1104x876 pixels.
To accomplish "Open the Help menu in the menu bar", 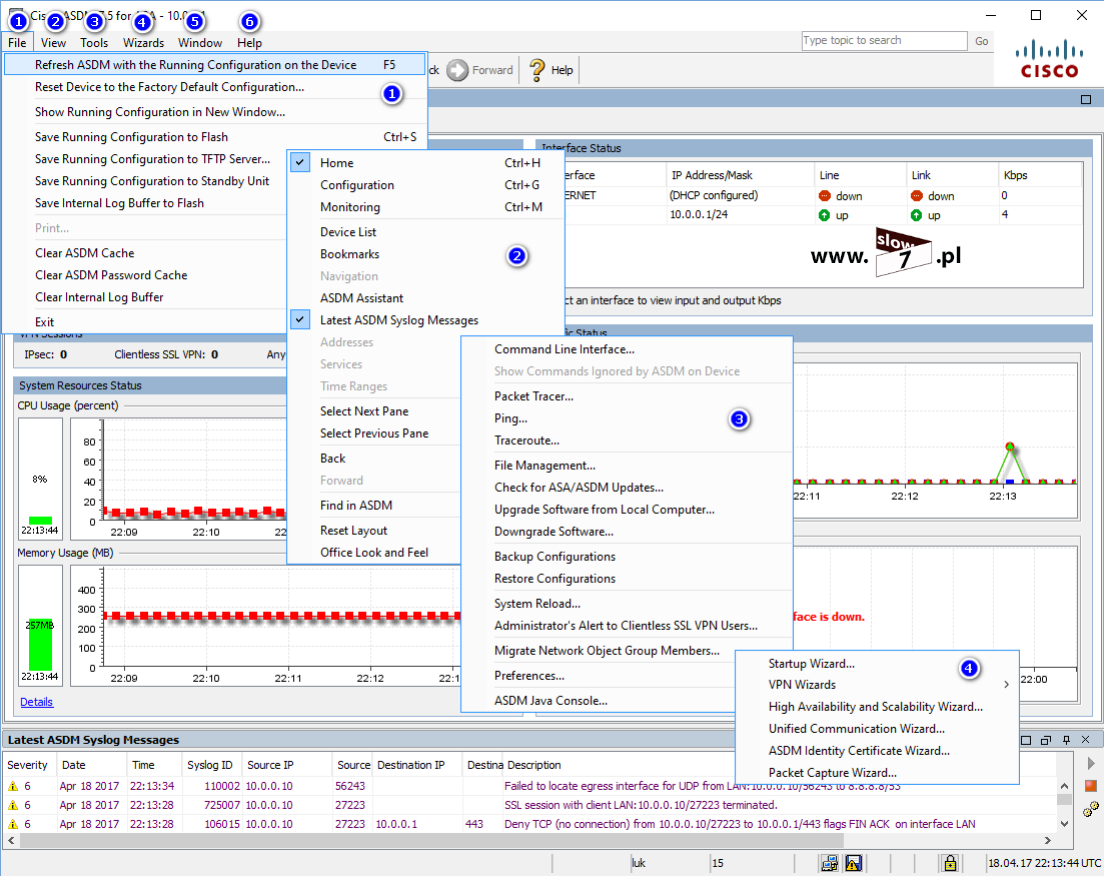I will coord(249,42).
